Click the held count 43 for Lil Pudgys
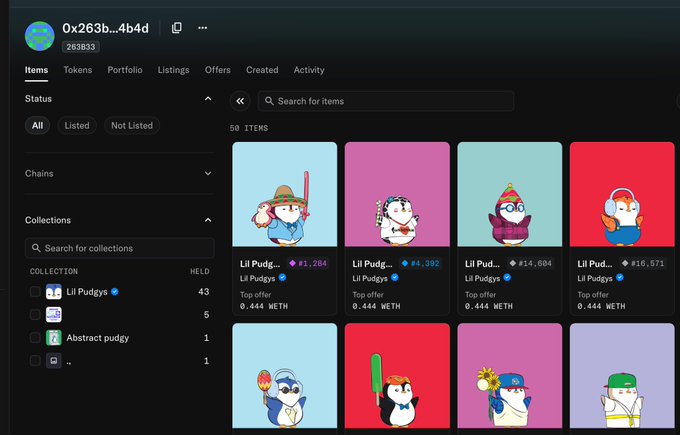Viewport: 680px width, 435px height. pyautogui.click(x=204, y=291)
